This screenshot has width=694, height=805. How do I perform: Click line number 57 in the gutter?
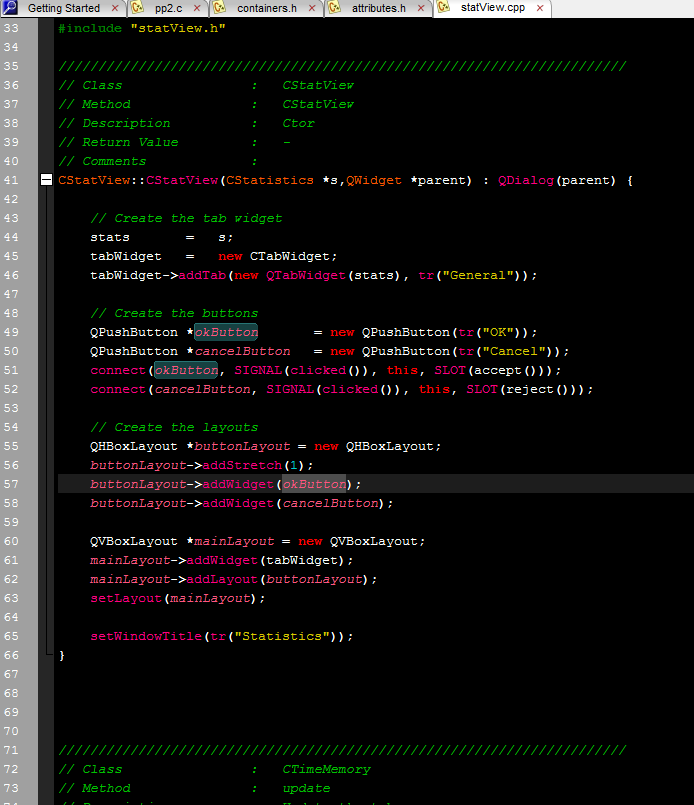(x=11, y=484)
